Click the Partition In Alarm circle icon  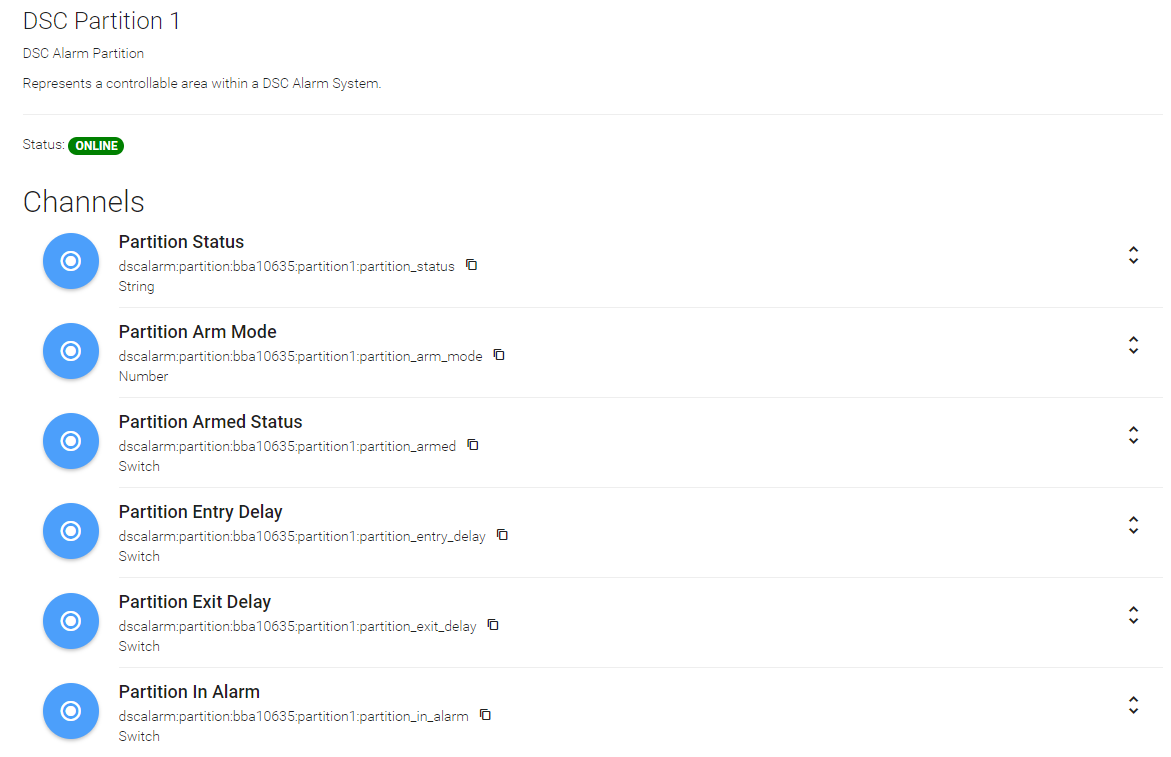[x=71, y=711]
